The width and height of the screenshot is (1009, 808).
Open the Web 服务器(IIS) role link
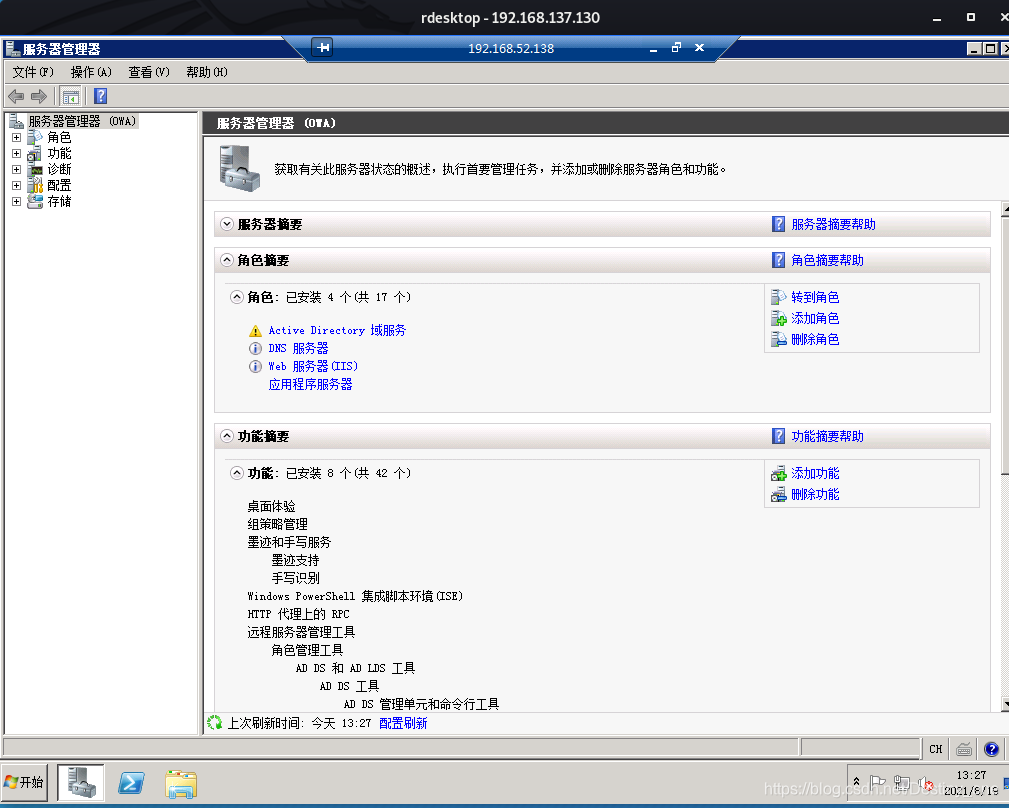[313, 367]
